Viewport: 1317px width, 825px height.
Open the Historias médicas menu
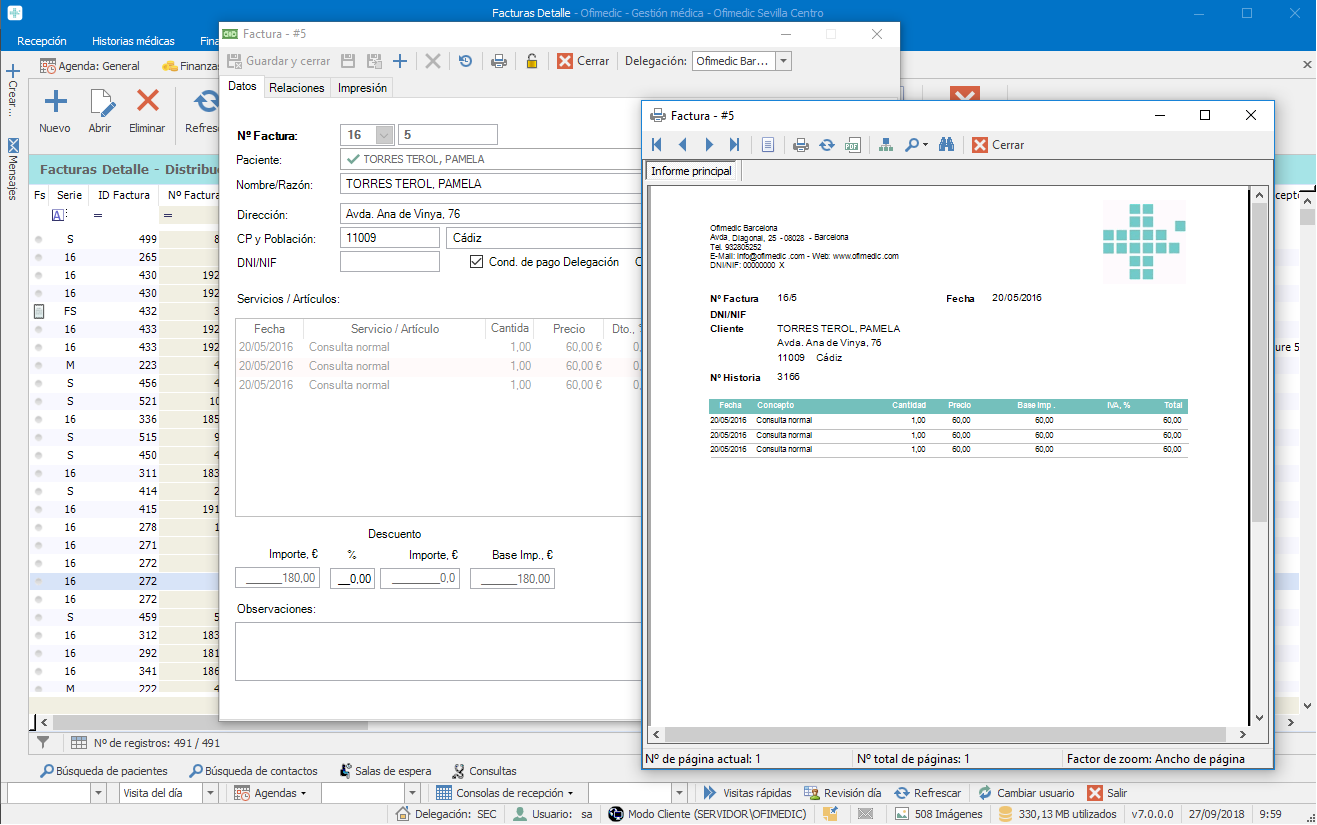click(x=133, y=41)
